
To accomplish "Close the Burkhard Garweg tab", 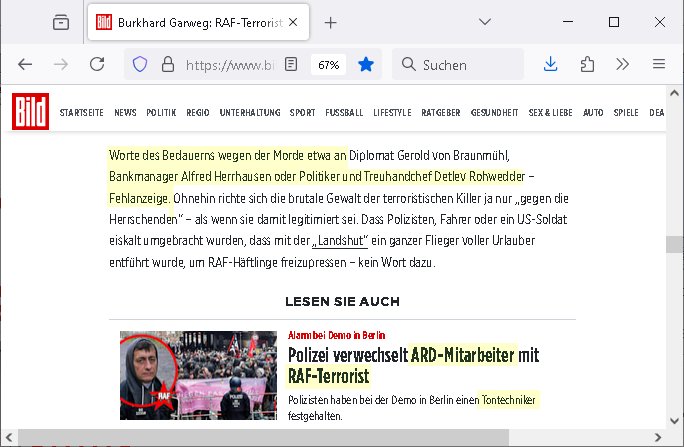I will pos(294,22).
